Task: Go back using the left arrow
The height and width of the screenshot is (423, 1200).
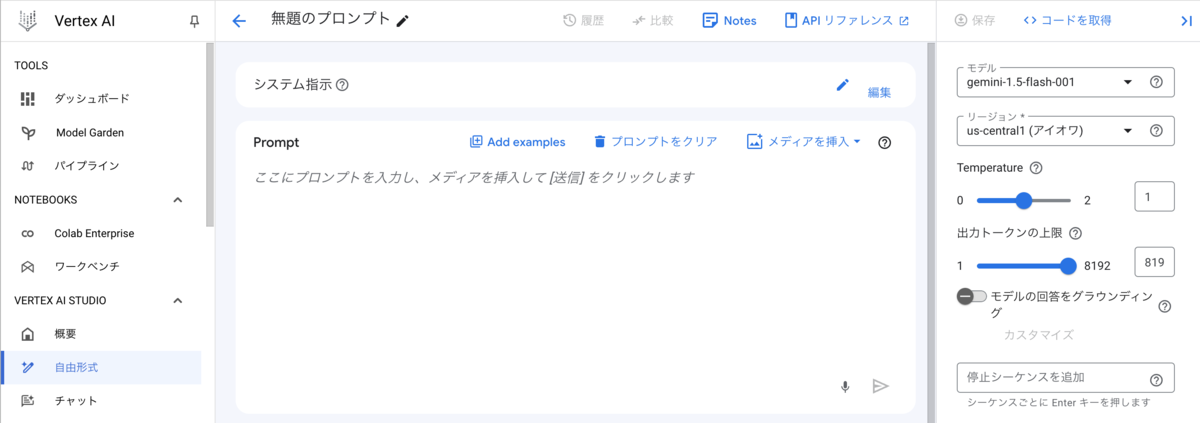Action: [x=238, y=21]
